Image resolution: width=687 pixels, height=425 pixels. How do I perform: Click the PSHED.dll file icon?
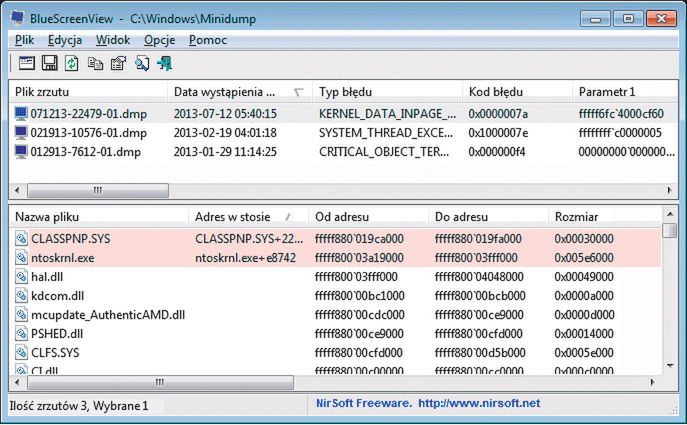coord(21,333)
